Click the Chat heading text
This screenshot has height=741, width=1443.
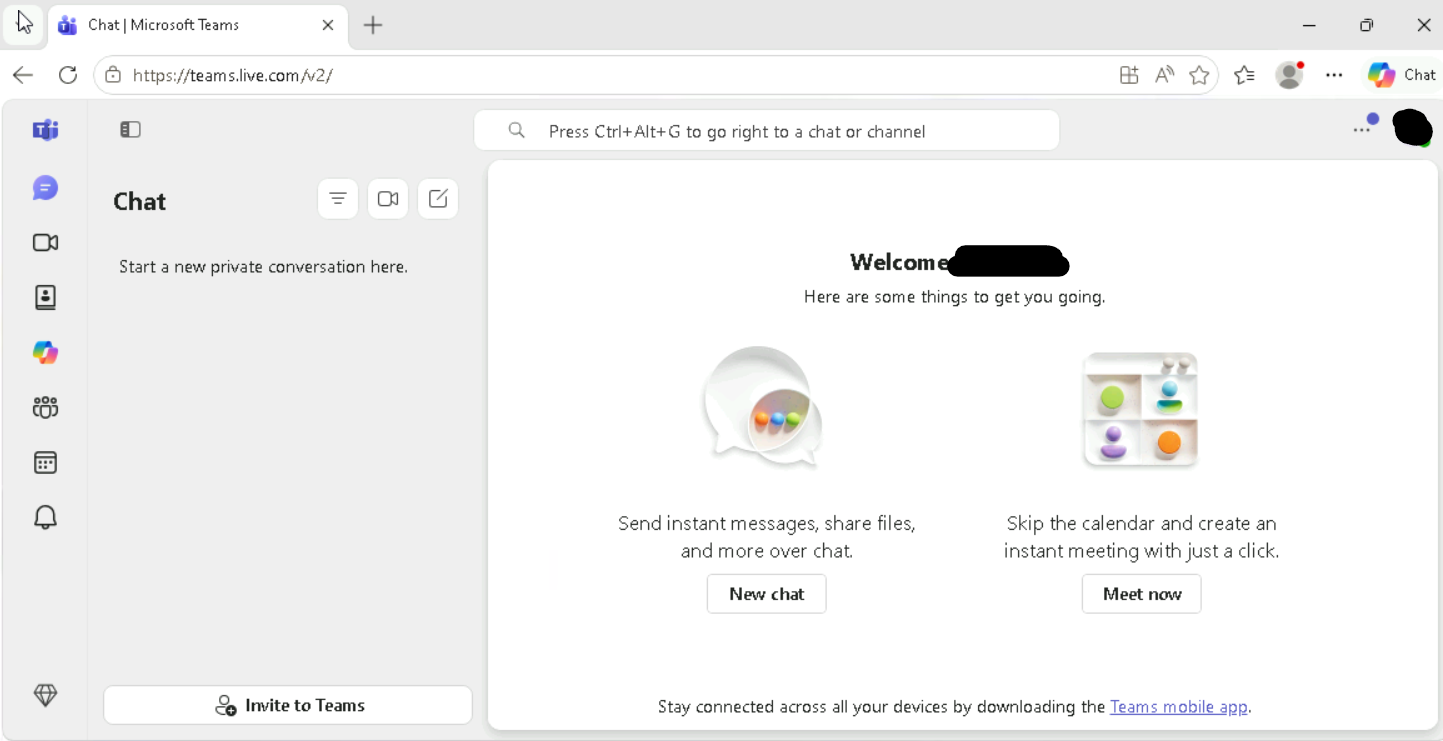click(139, 201)
